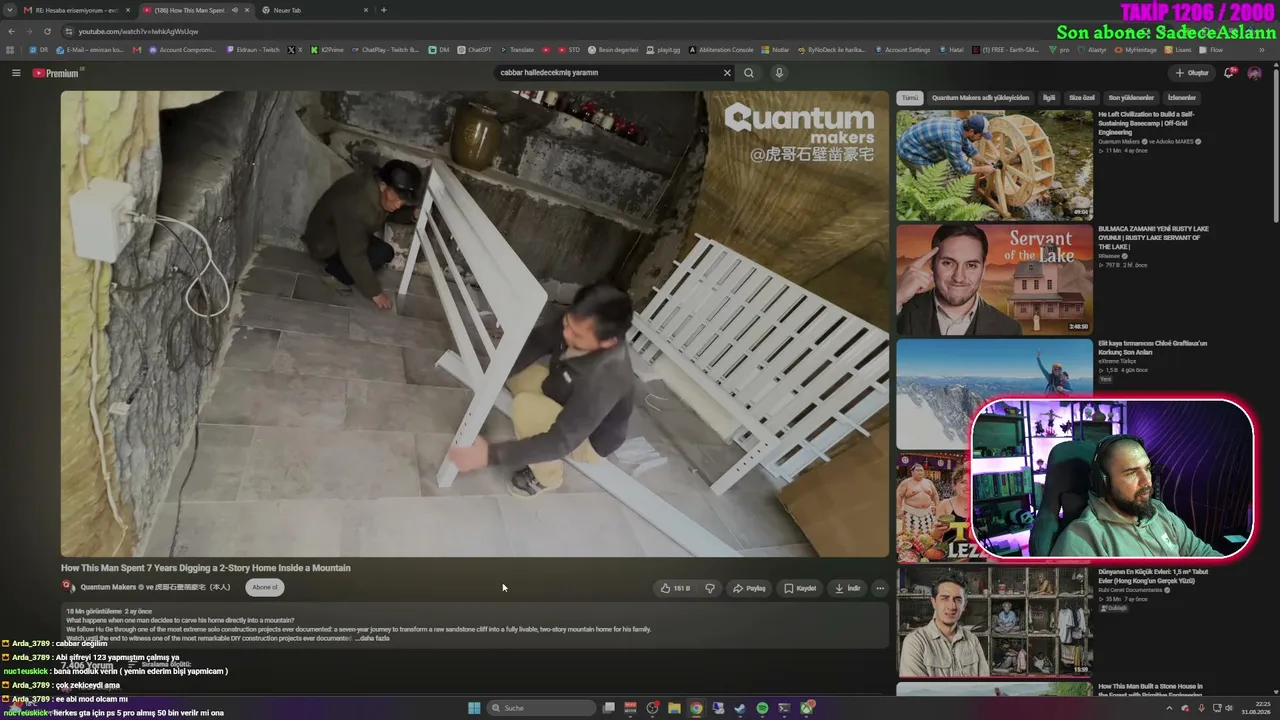This screenshot has height=720, width=1280.
Task: Open the tab search dropdown arrow
Action: [11, 10]
